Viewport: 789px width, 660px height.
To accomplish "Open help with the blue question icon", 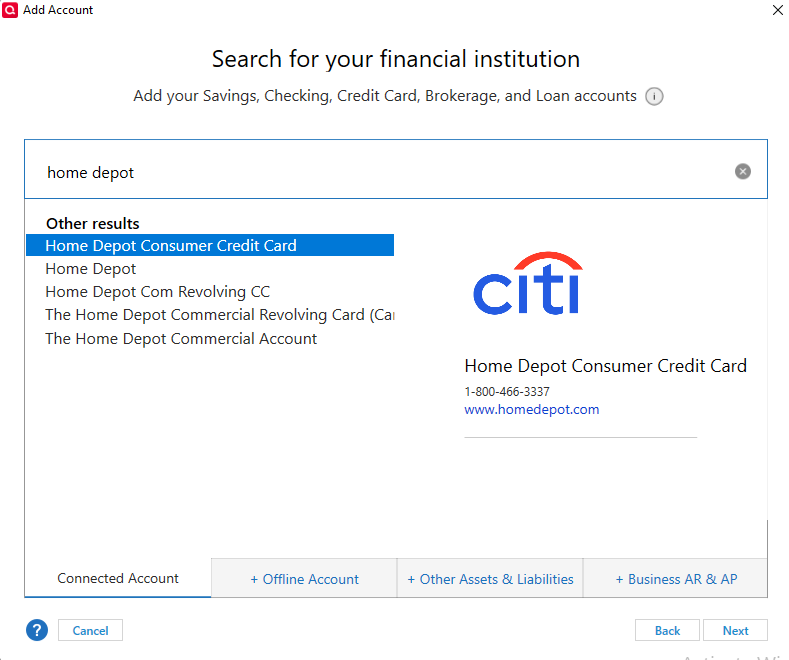I will (37, 630).
